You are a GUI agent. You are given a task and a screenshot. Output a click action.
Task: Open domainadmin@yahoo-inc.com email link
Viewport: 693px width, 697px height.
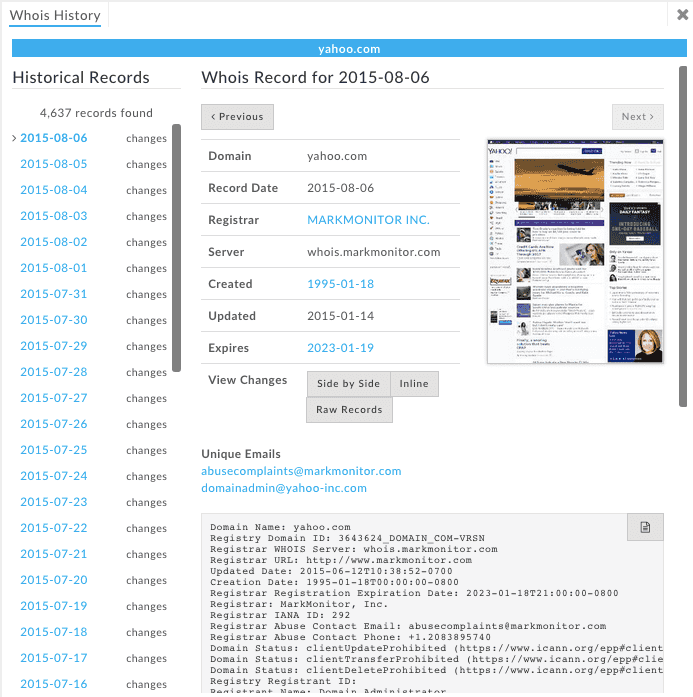(x=284, y=488)
